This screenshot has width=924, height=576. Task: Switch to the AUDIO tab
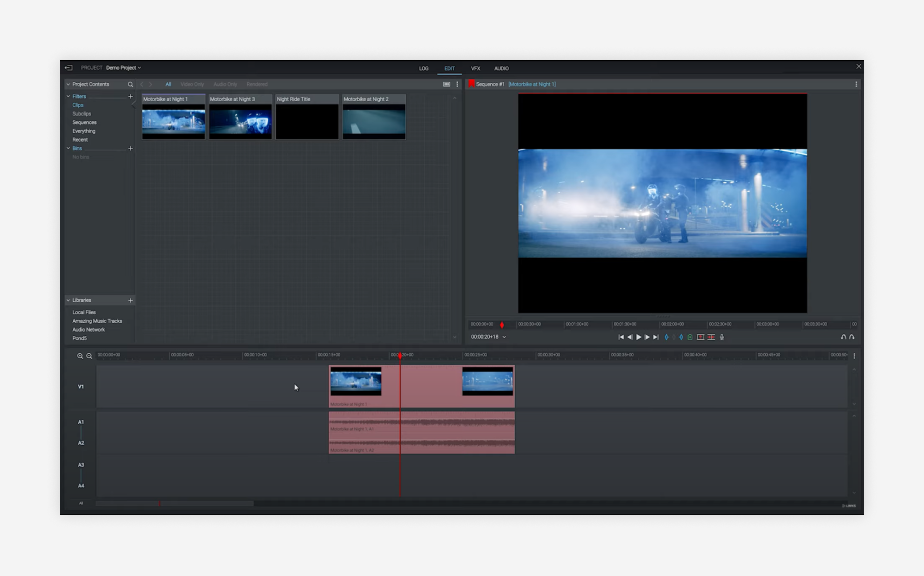click(x=501, y=68)
